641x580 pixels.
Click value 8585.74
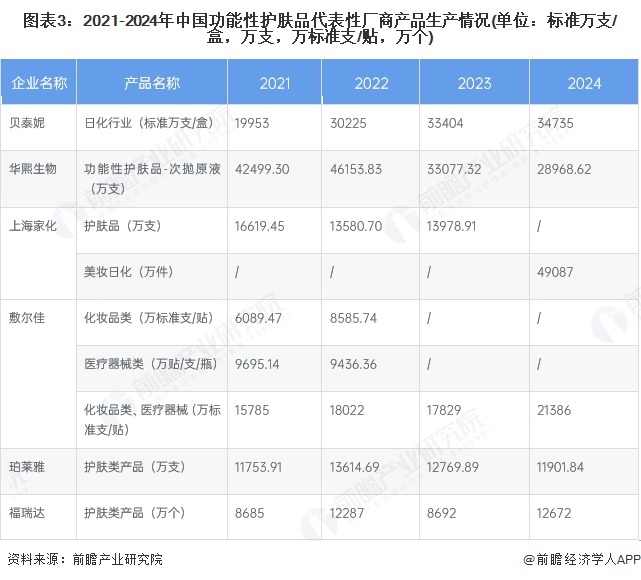(353, 318)
